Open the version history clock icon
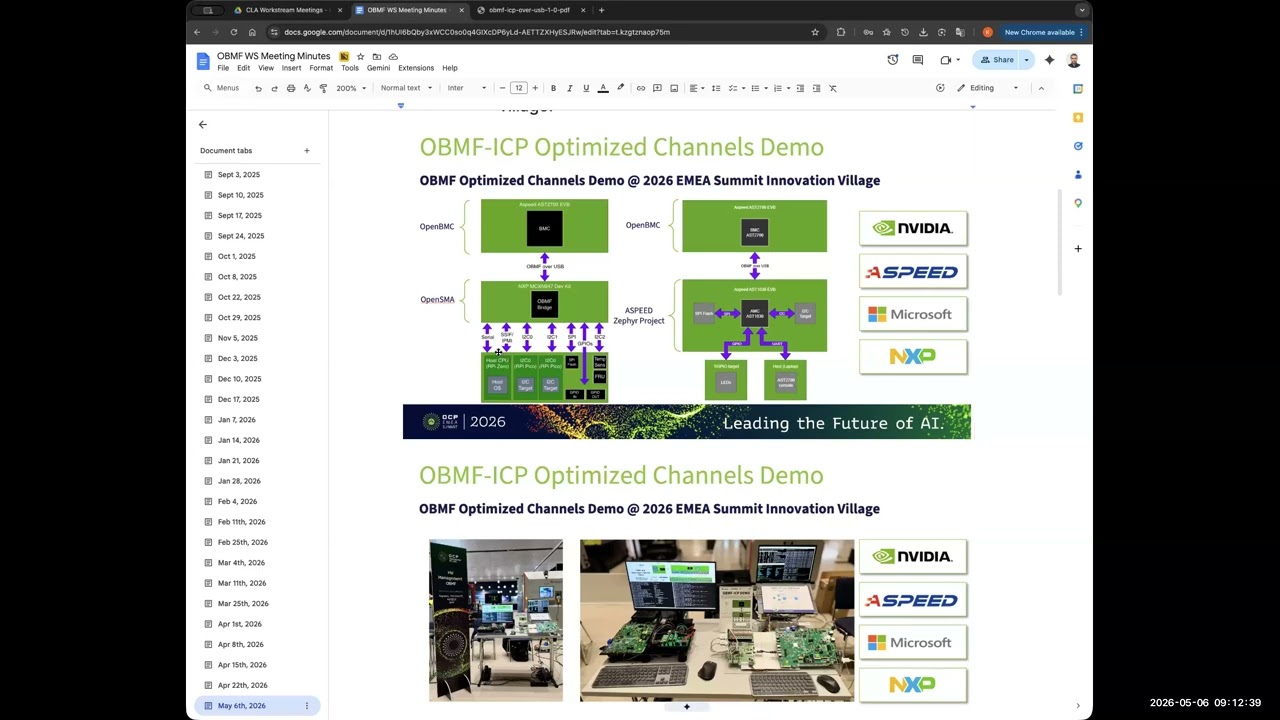 point(893,60)
